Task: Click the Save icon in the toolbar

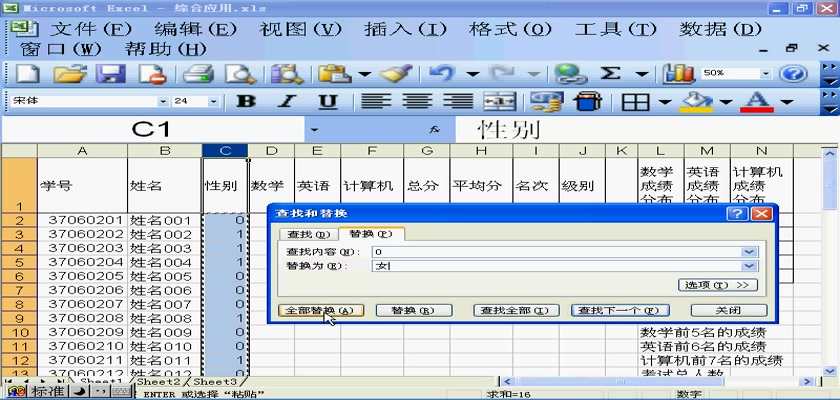Action: pyautogui.click(x=109, y=73)
